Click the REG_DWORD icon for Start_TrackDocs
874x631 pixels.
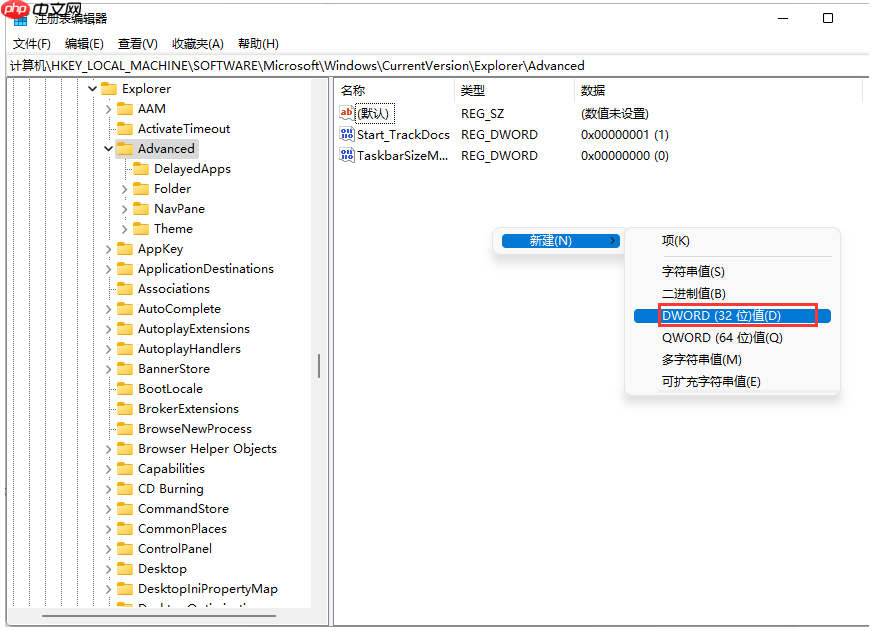(345, 134)
